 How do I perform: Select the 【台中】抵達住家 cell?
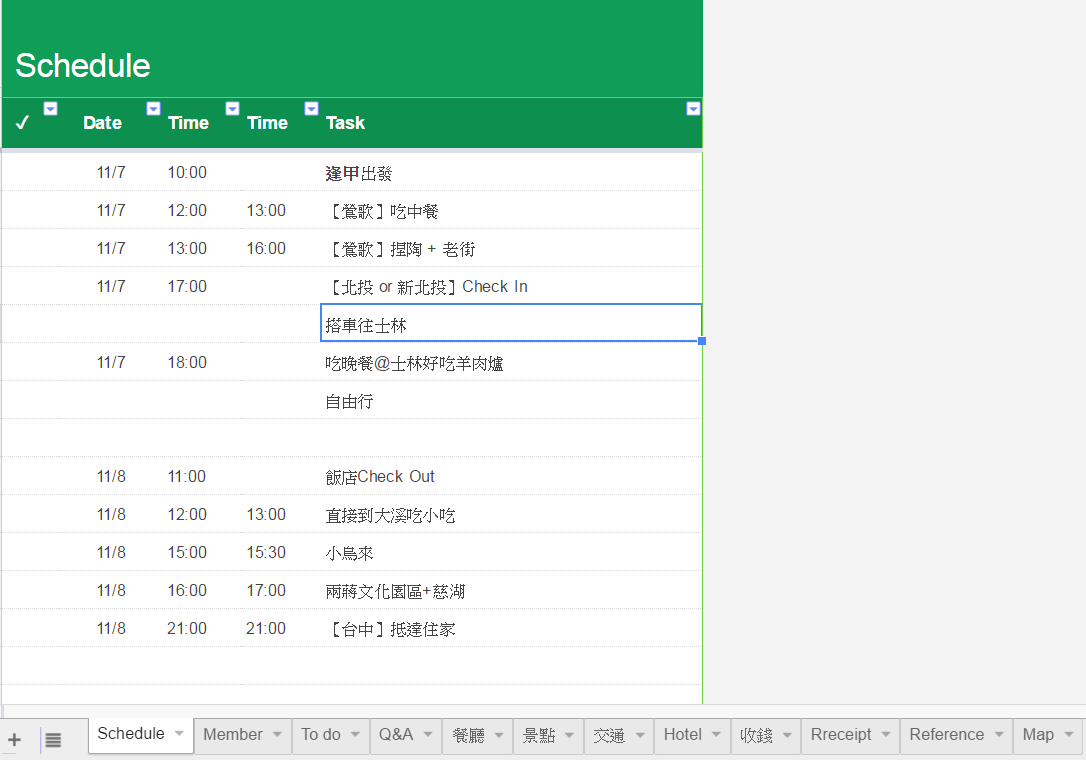(x=511, y=628)
